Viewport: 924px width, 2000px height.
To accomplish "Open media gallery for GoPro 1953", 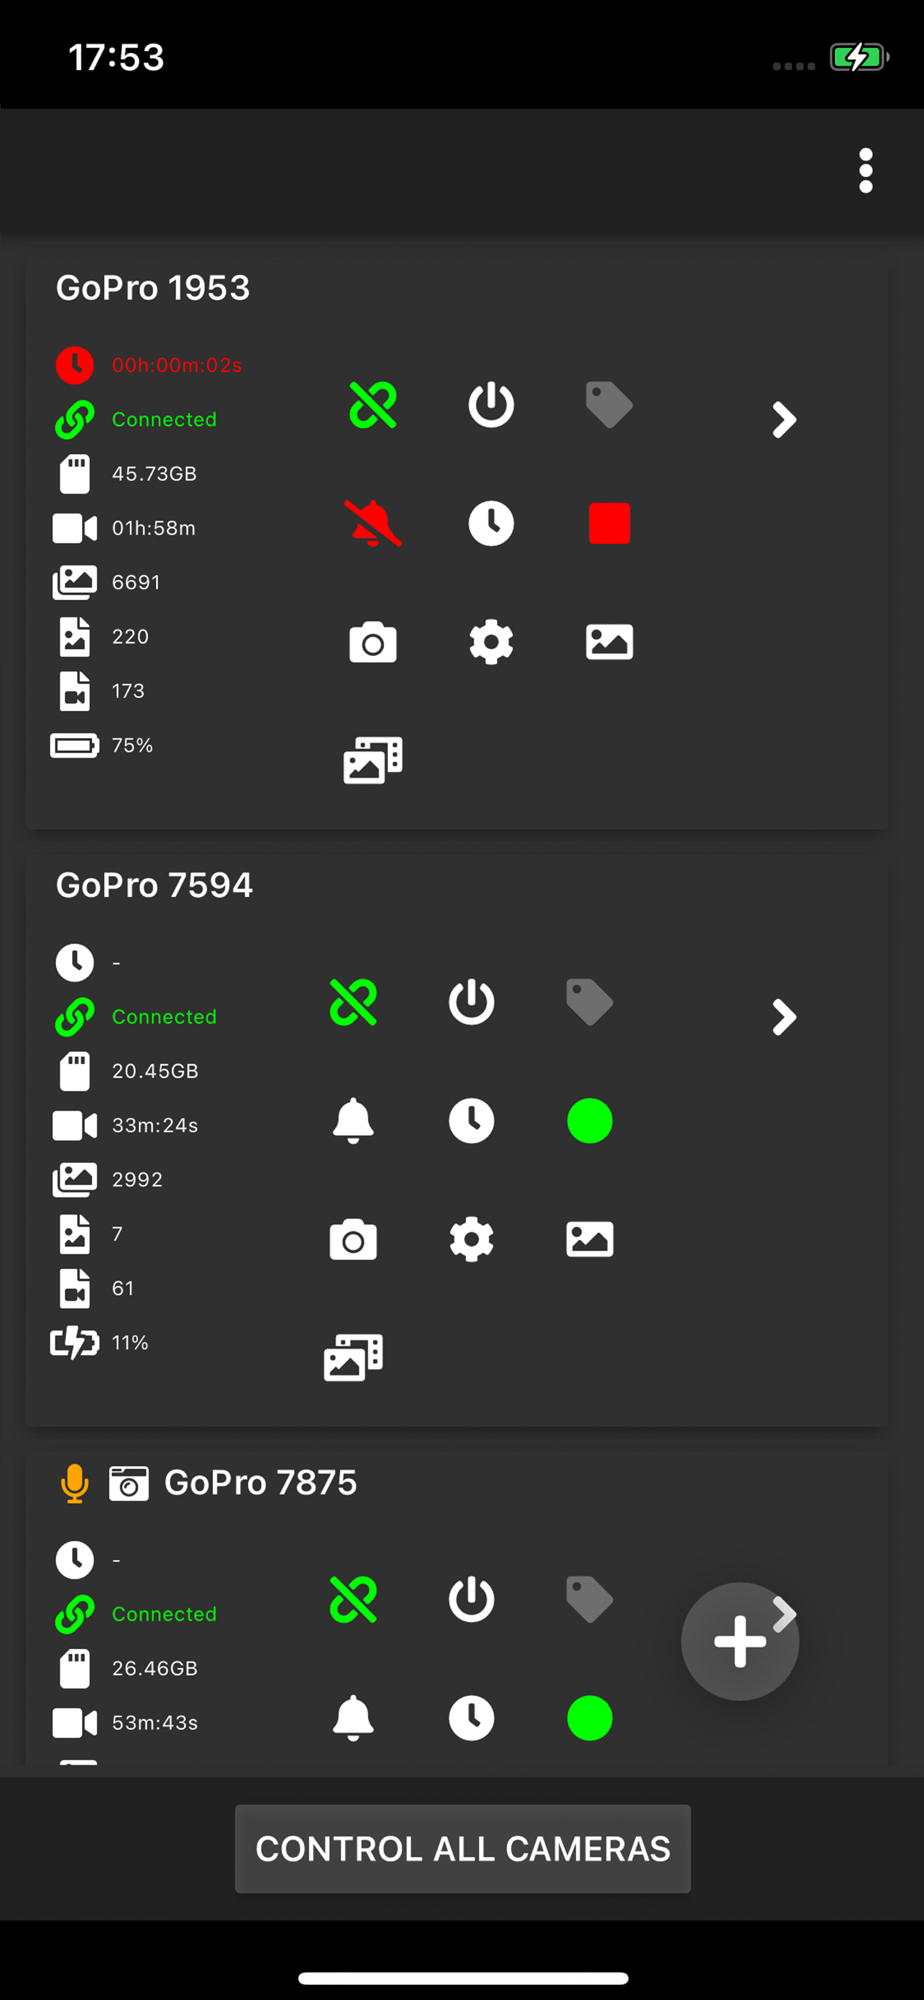I will coord(373,760).
